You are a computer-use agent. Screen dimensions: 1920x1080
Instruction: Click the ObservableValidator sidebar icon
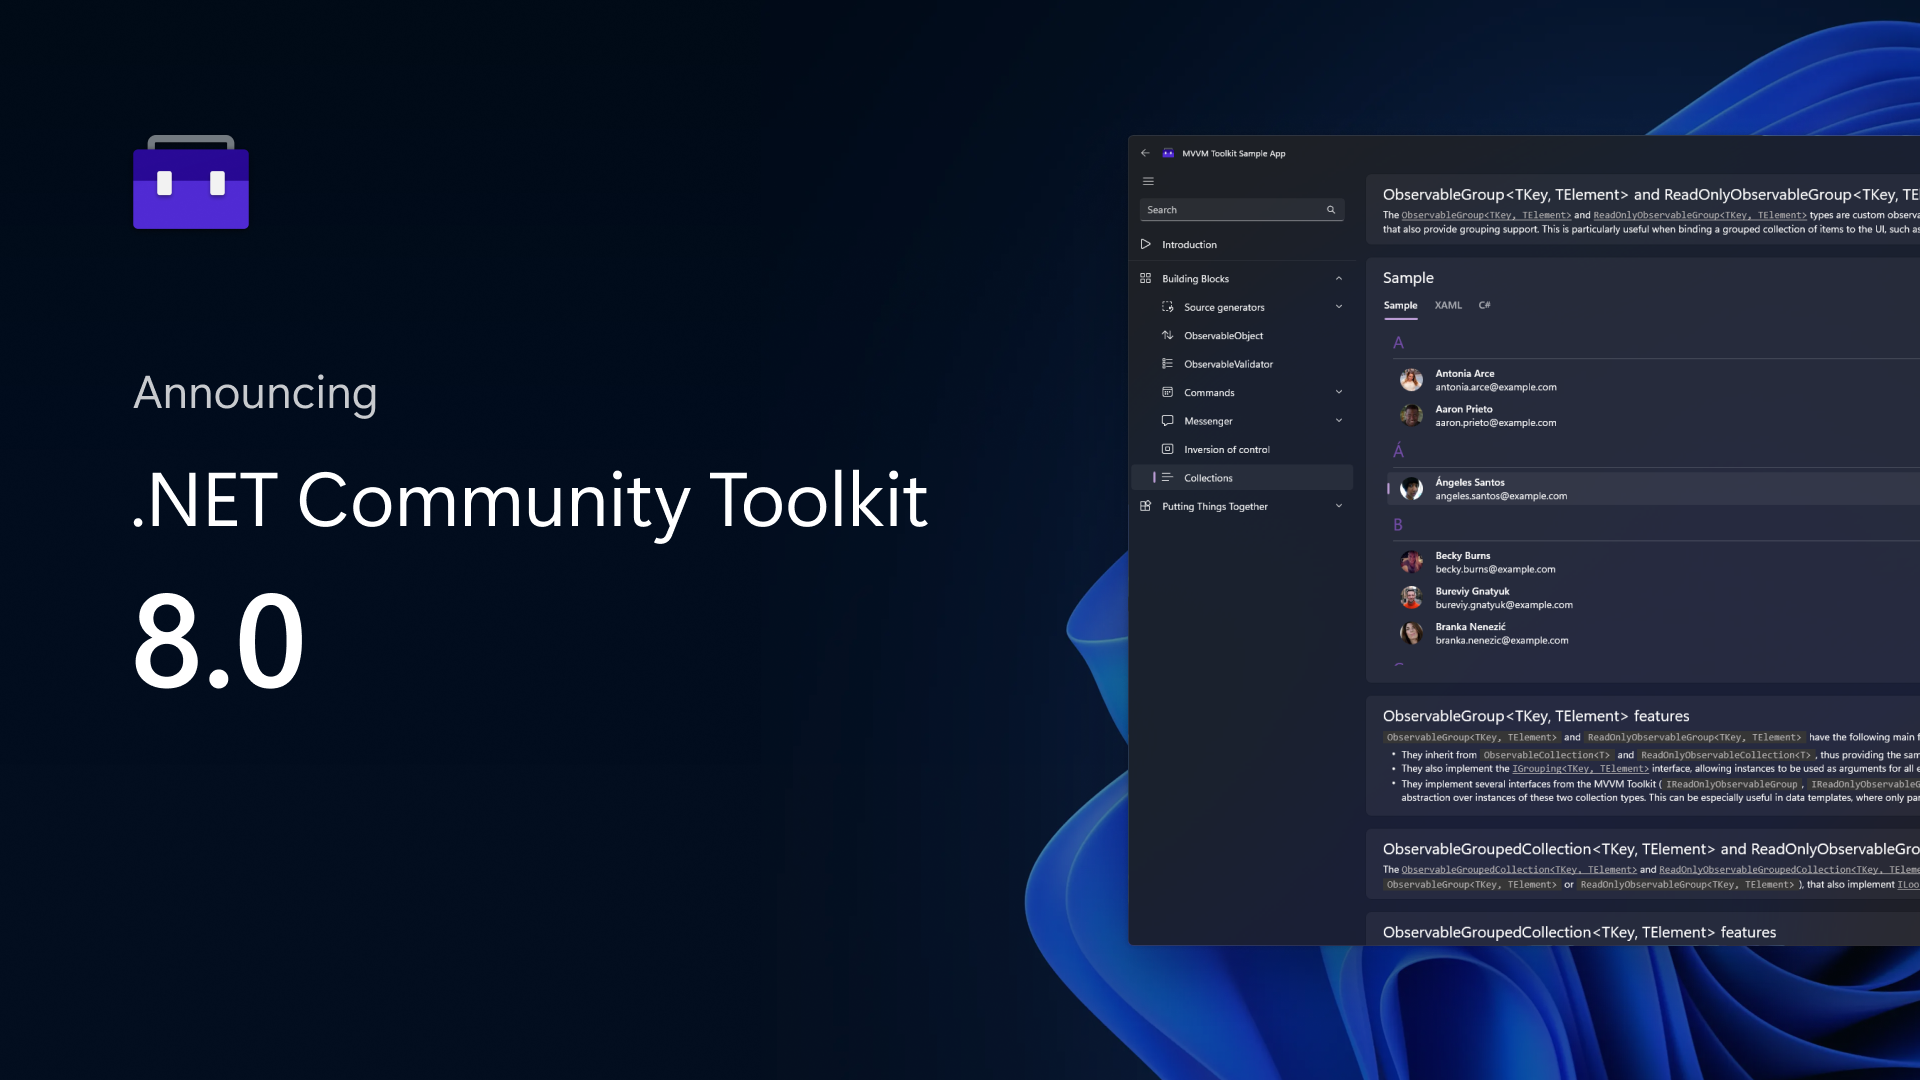(x=1166, y=363)
